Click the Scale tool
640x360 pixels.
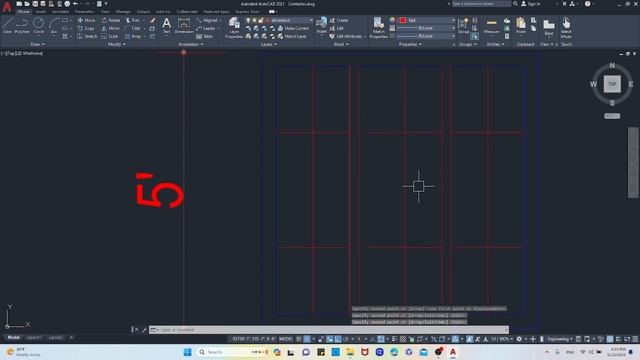point(110,36)
